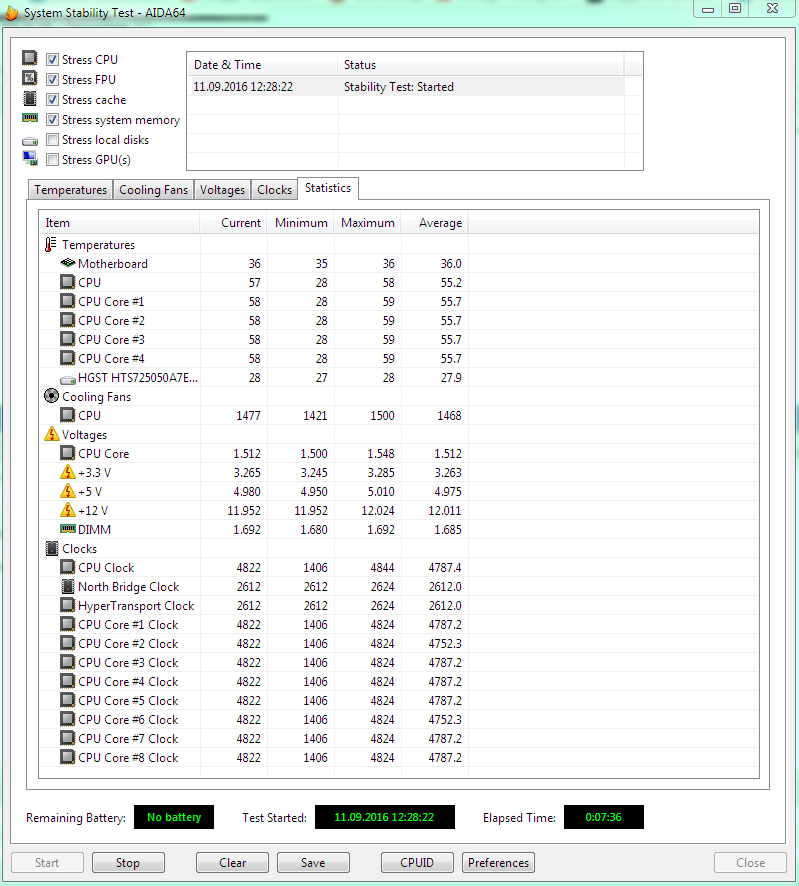Click the memory icon of DIMM row

[x=68, y=529]
